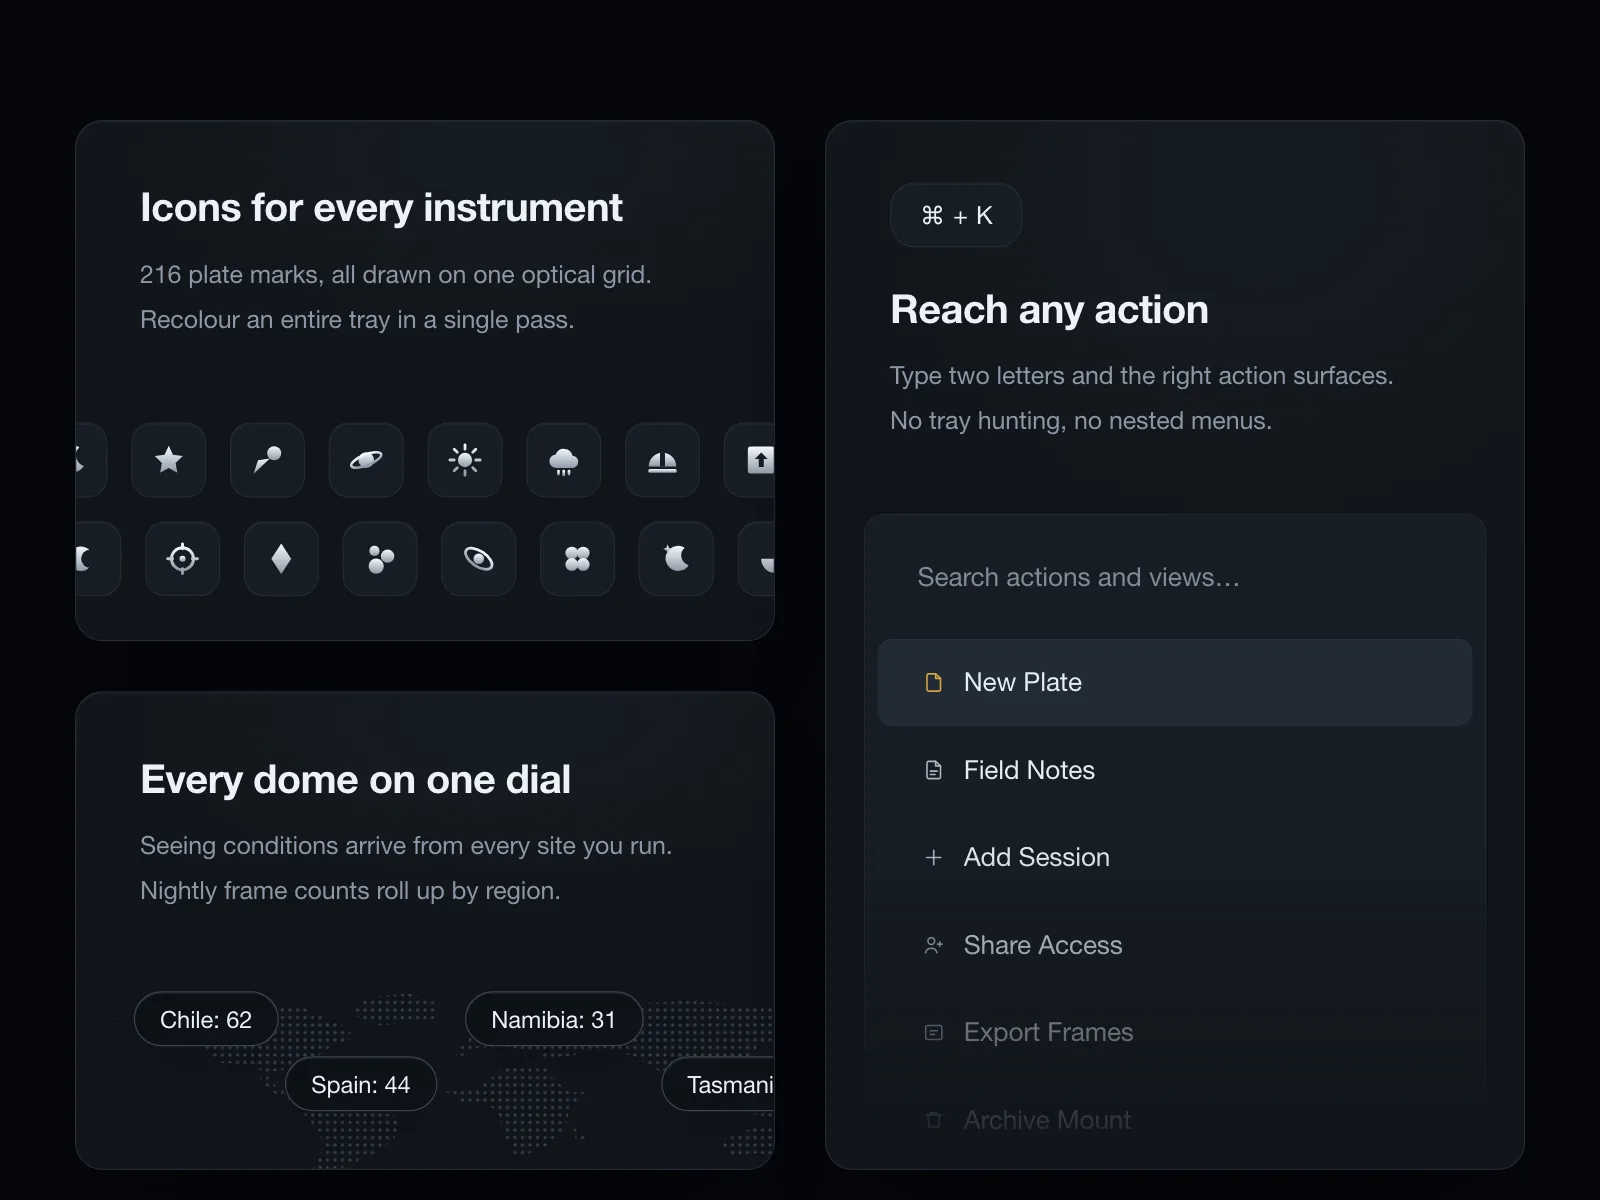Image resolution: width=1600 pixels, height=1200 pixels.
Task: Select the Namibia: 31 map pill
Action: 554,1019
